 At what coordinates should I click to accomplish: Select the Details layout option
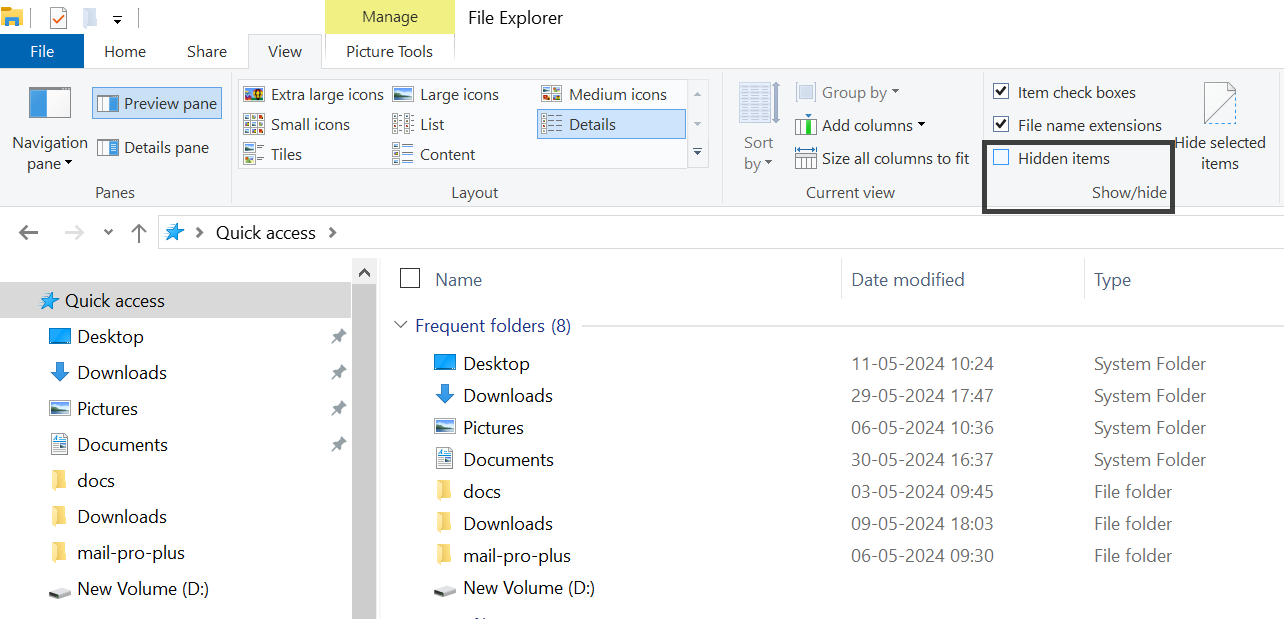[x=611, y=124]
